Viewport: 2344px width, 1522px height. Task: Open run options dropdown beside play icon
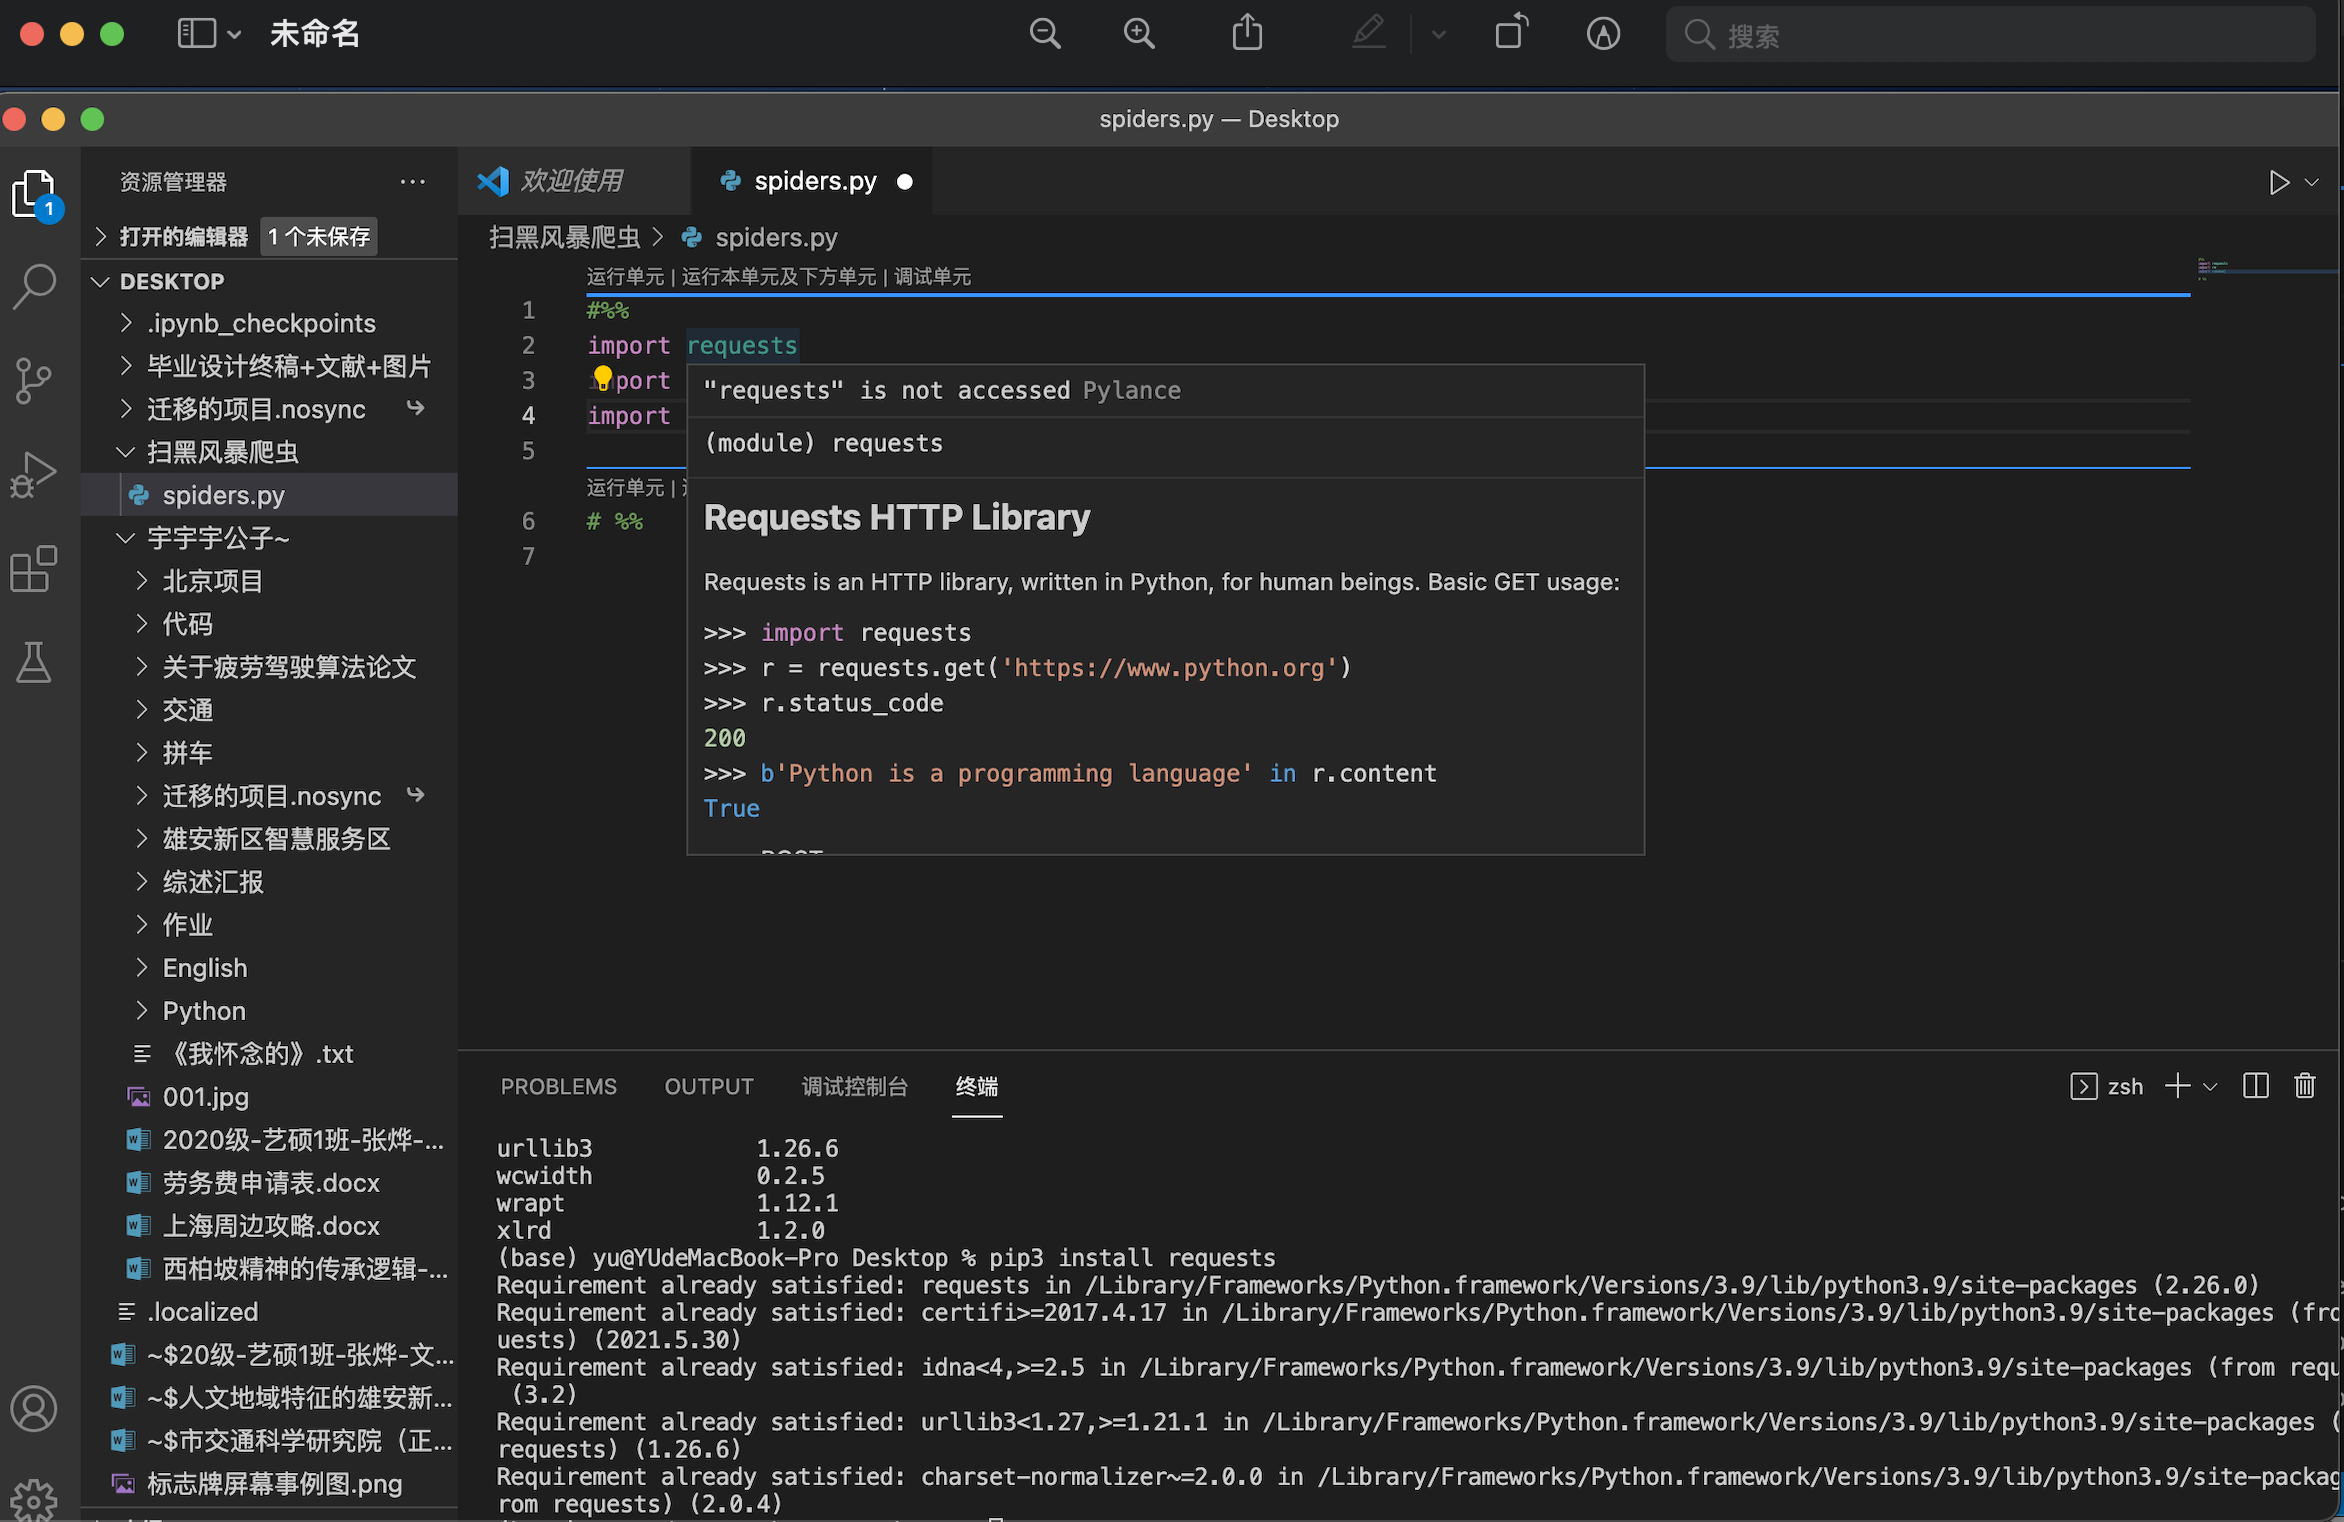tap(2312, 182)
